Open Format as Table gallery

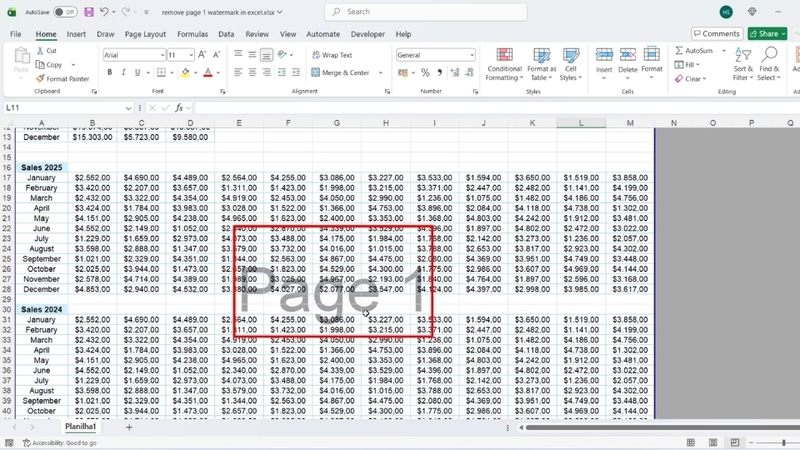point(542,64)
